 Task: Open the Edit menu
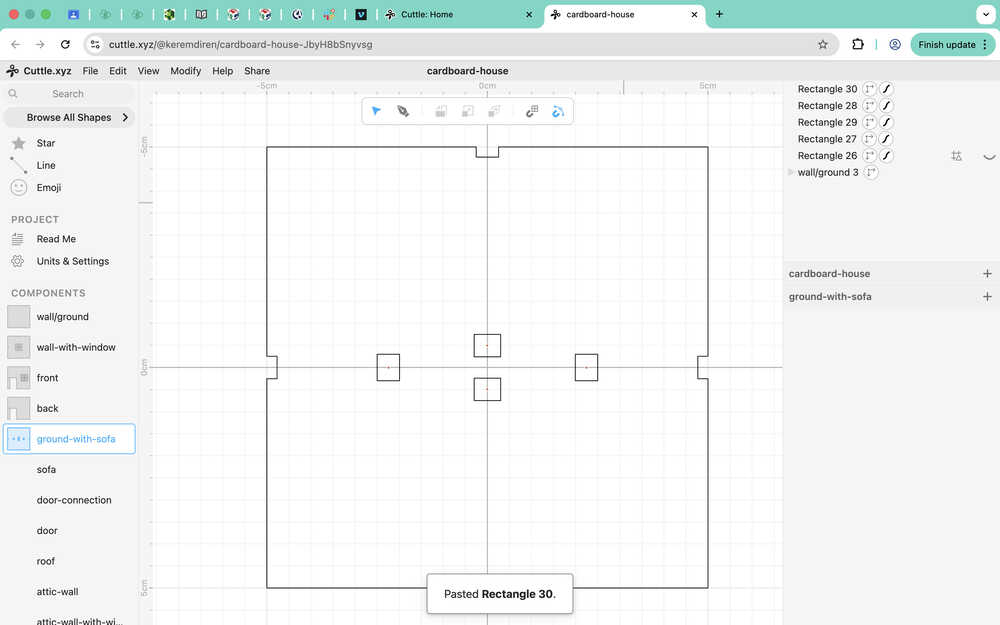[x=118, y=71]
